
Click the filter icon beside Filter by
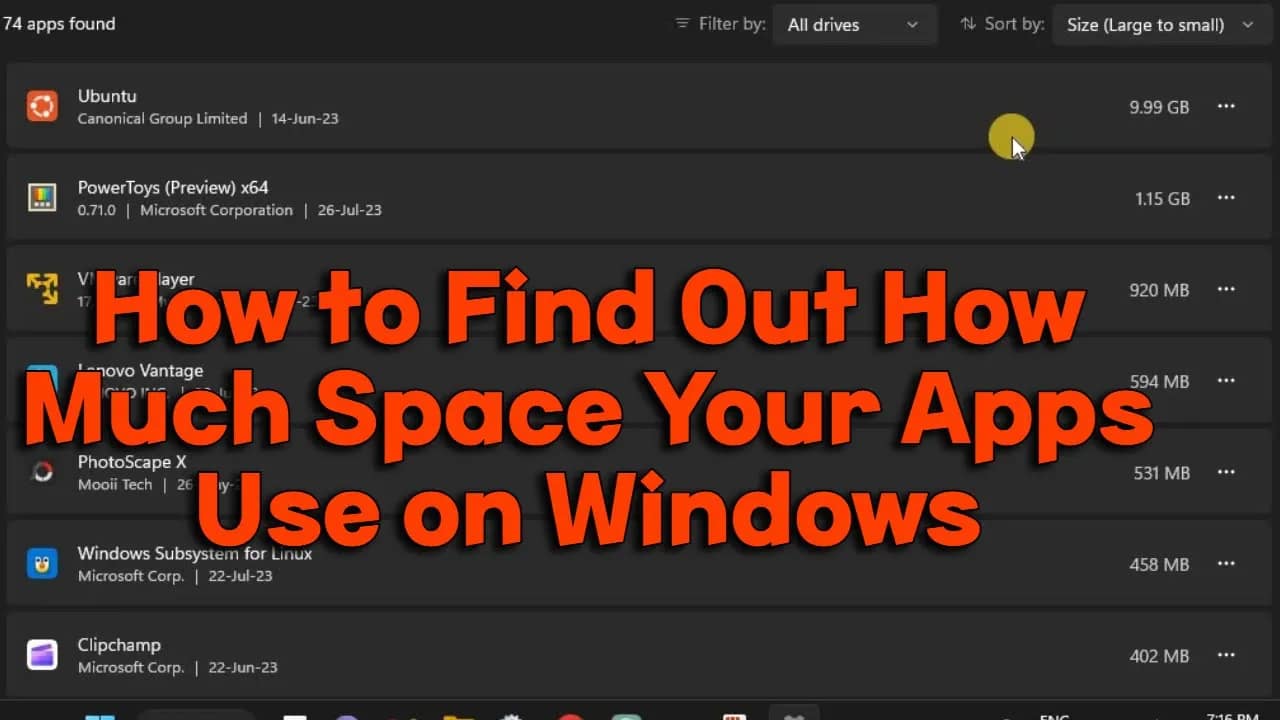682,24
